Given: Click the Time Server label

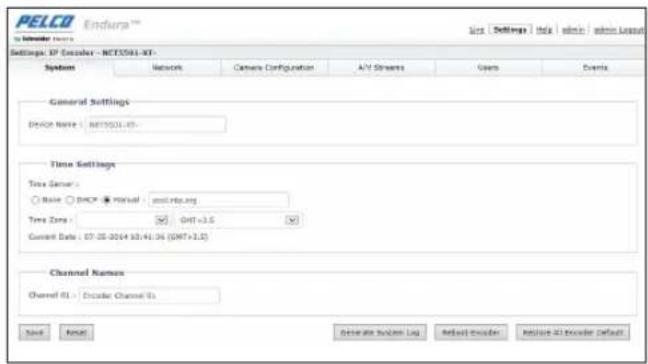Looking at the screenshot, I should (x=53, y=184).
